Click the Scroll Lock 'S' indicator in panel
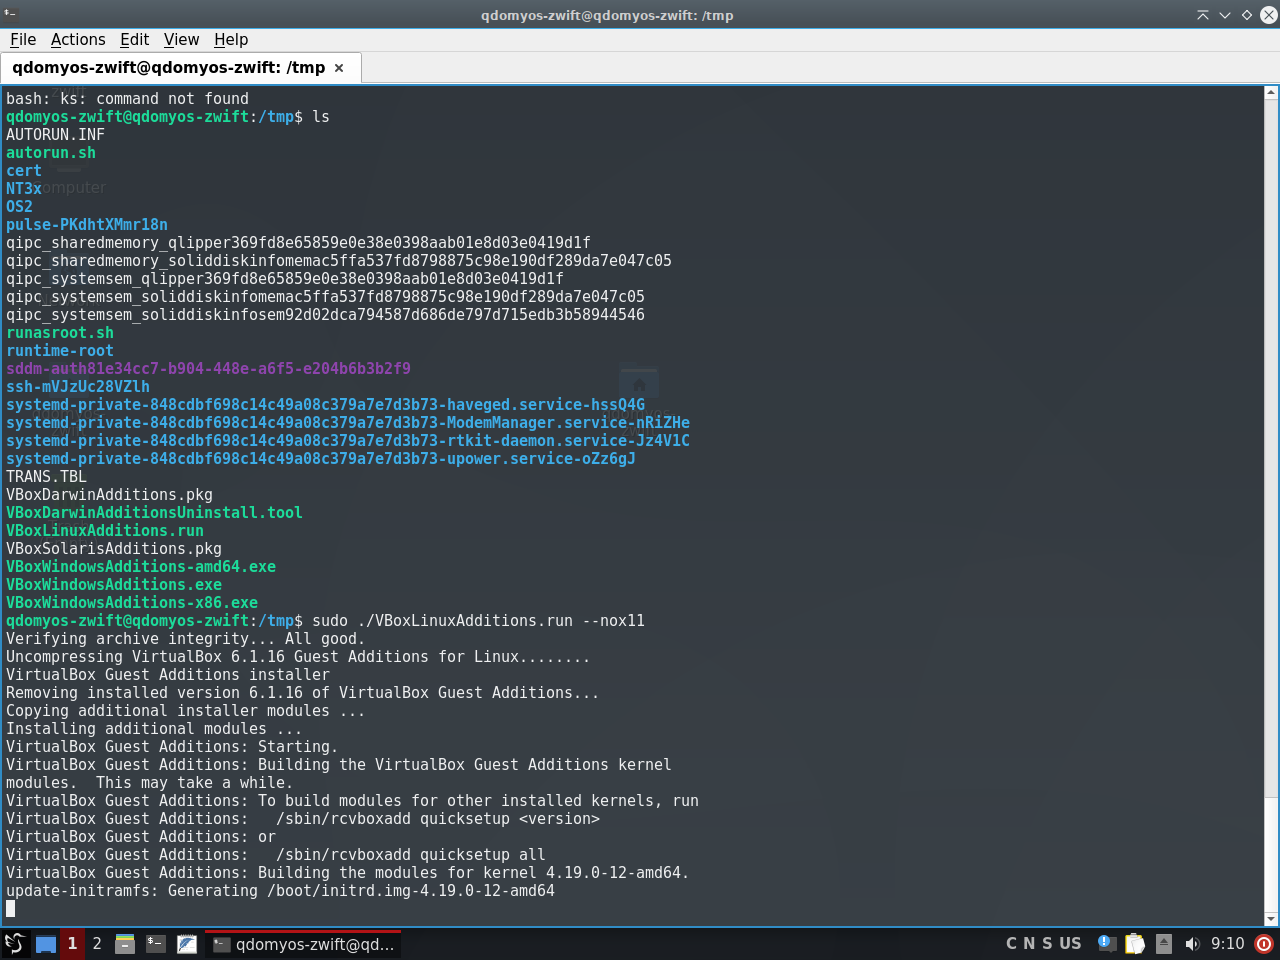This screenshot has width=1280, height=960. pos(1047,943)
